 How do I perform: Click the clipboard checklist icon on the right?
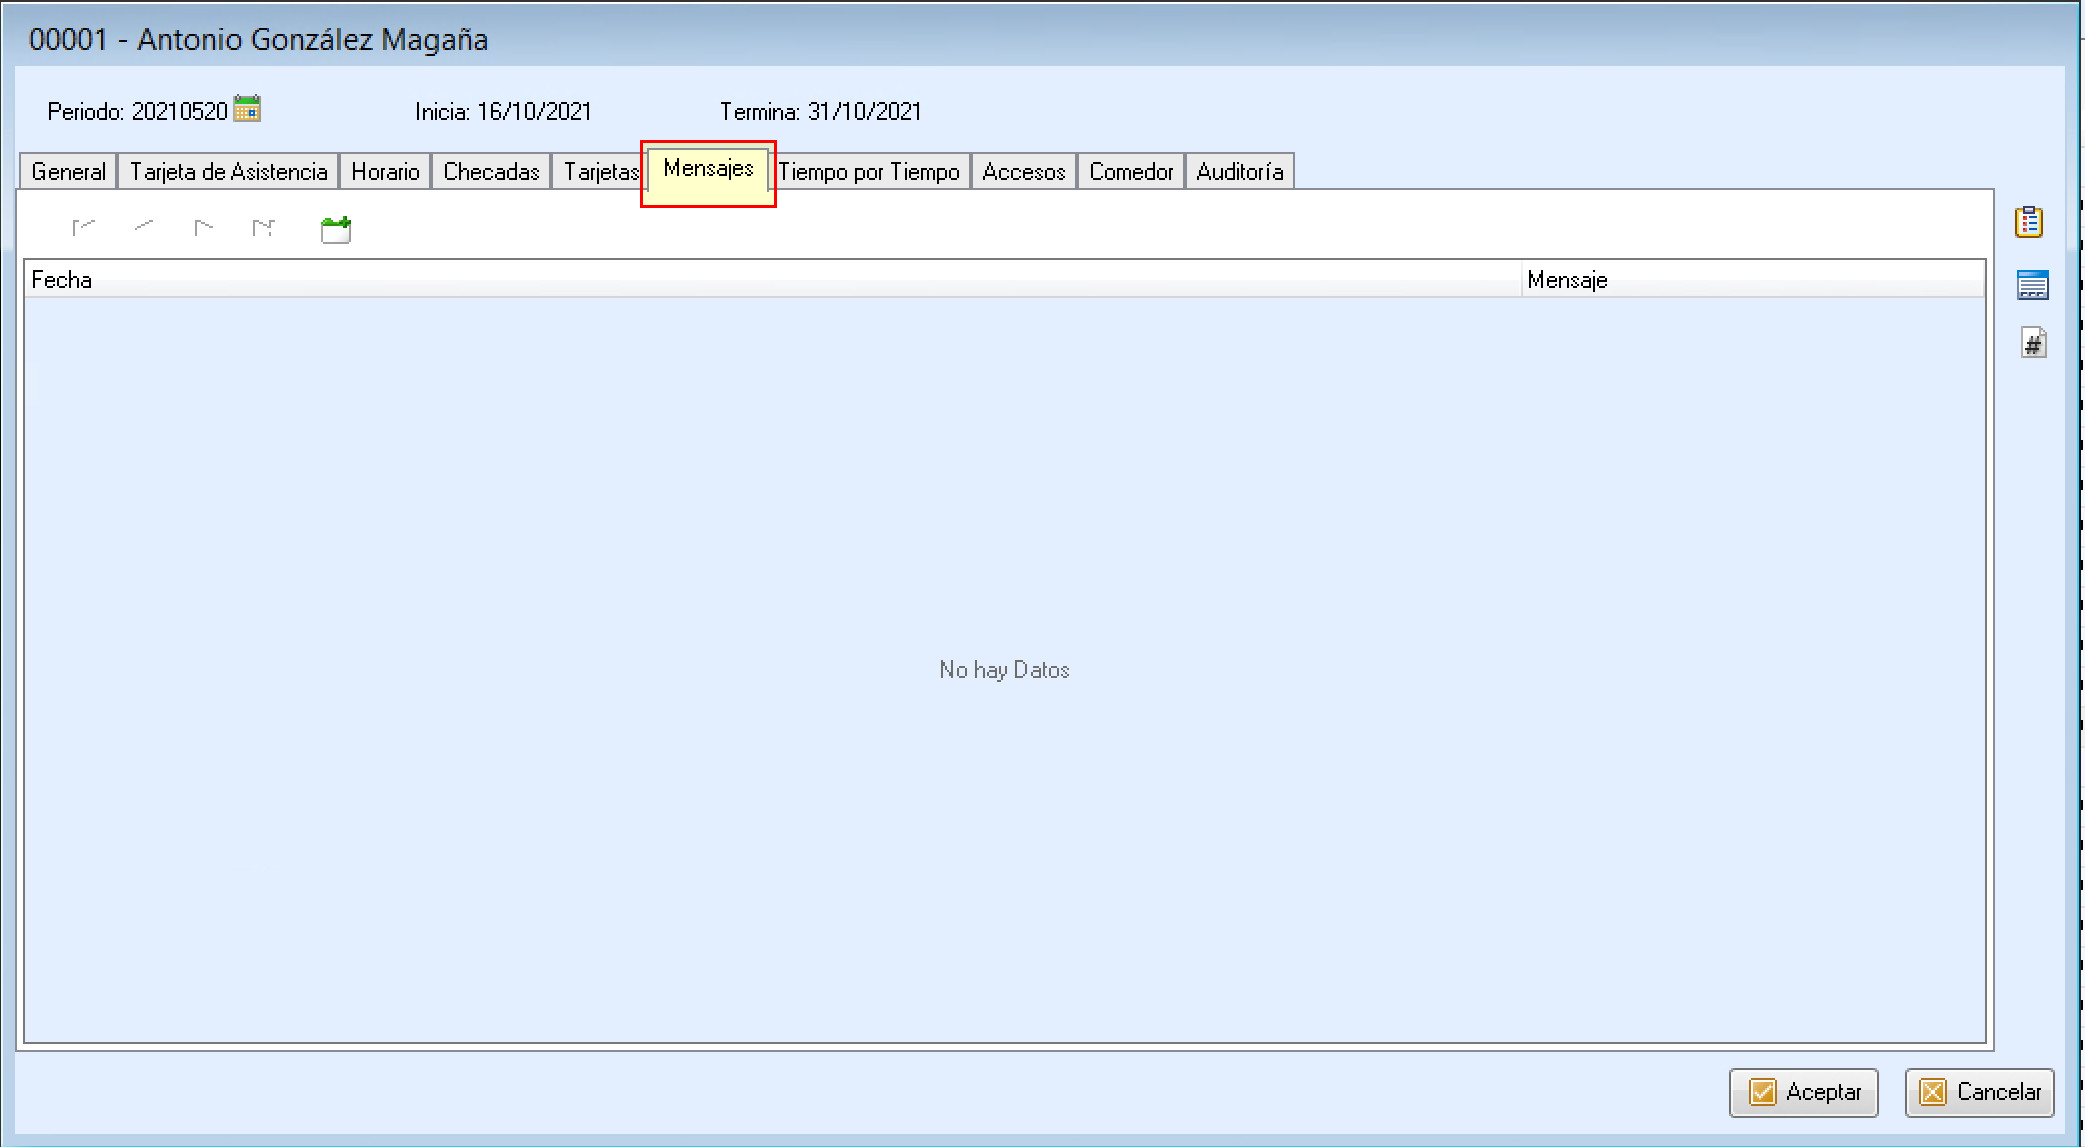pyautogui.click(x=2028, y=221)
